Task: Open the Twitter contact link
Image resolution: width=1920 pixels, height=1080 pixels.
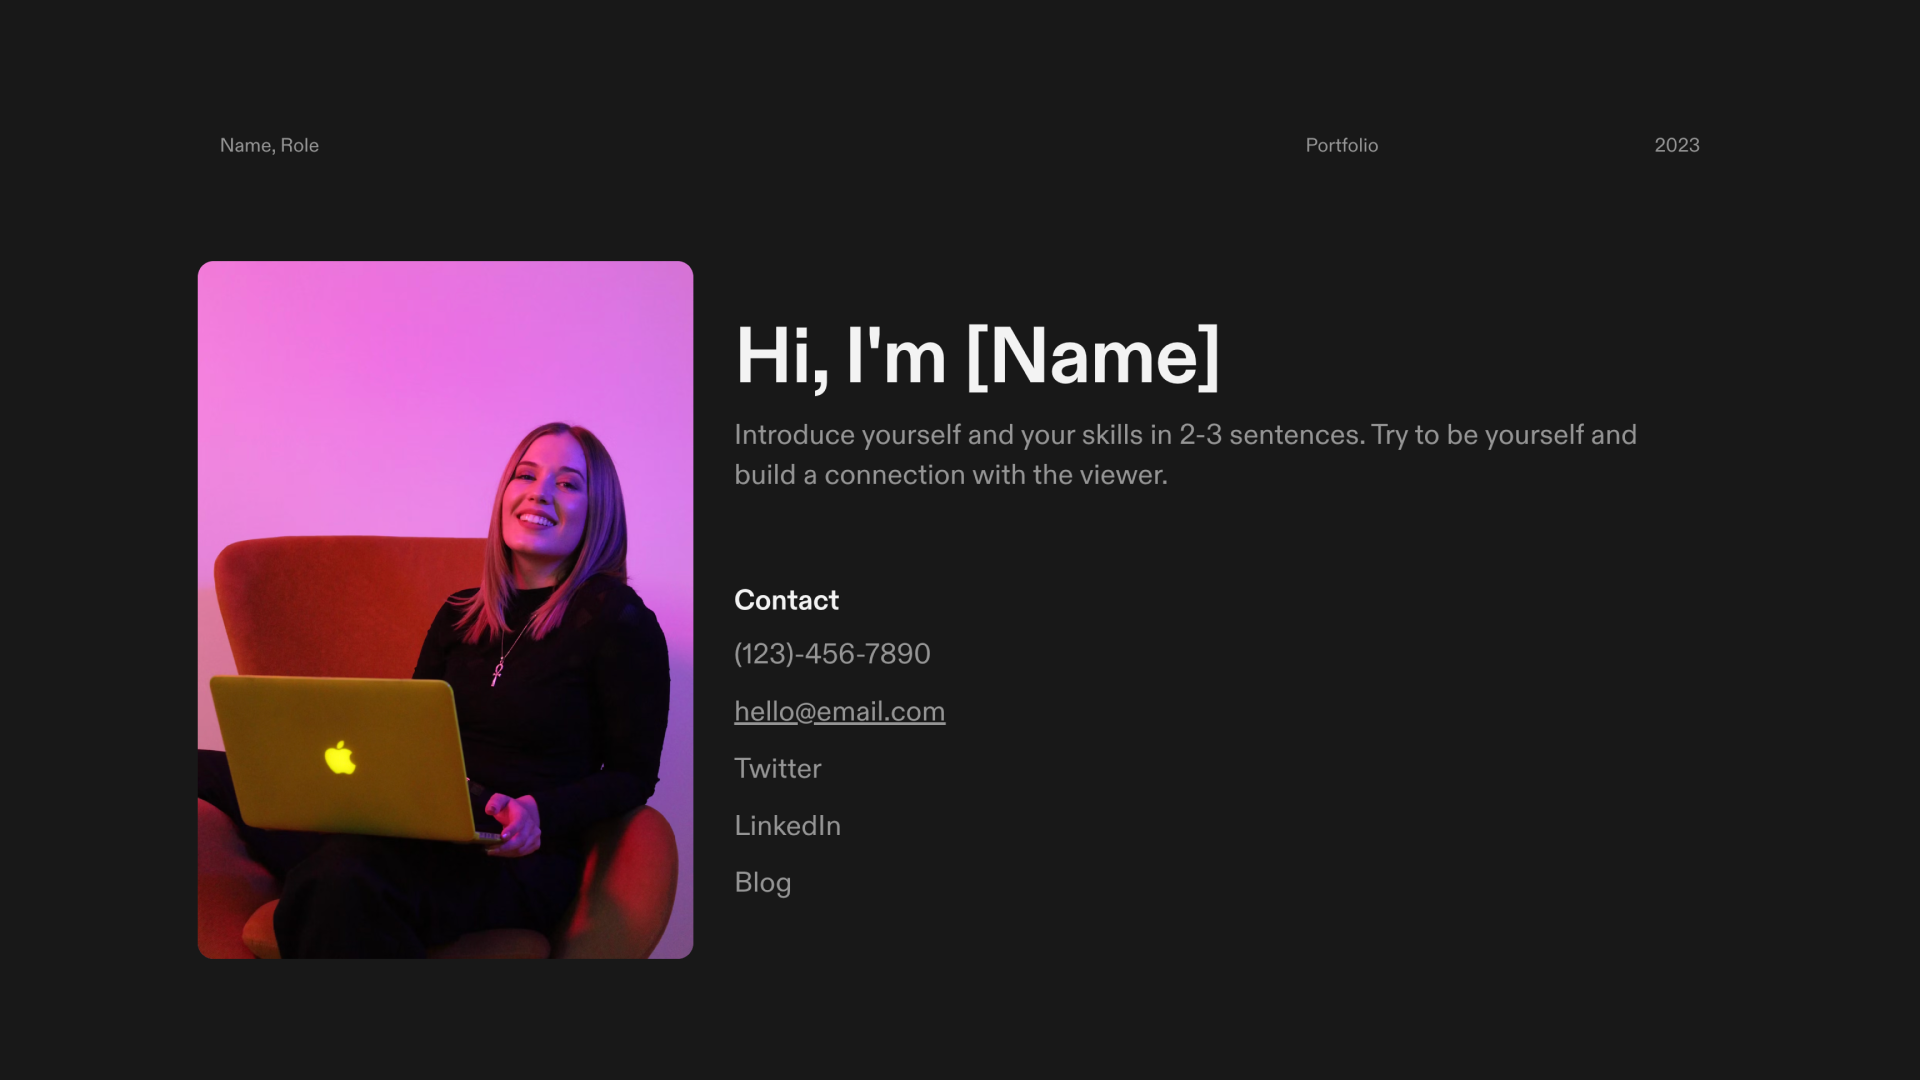Action: click(x=777, y=768)
